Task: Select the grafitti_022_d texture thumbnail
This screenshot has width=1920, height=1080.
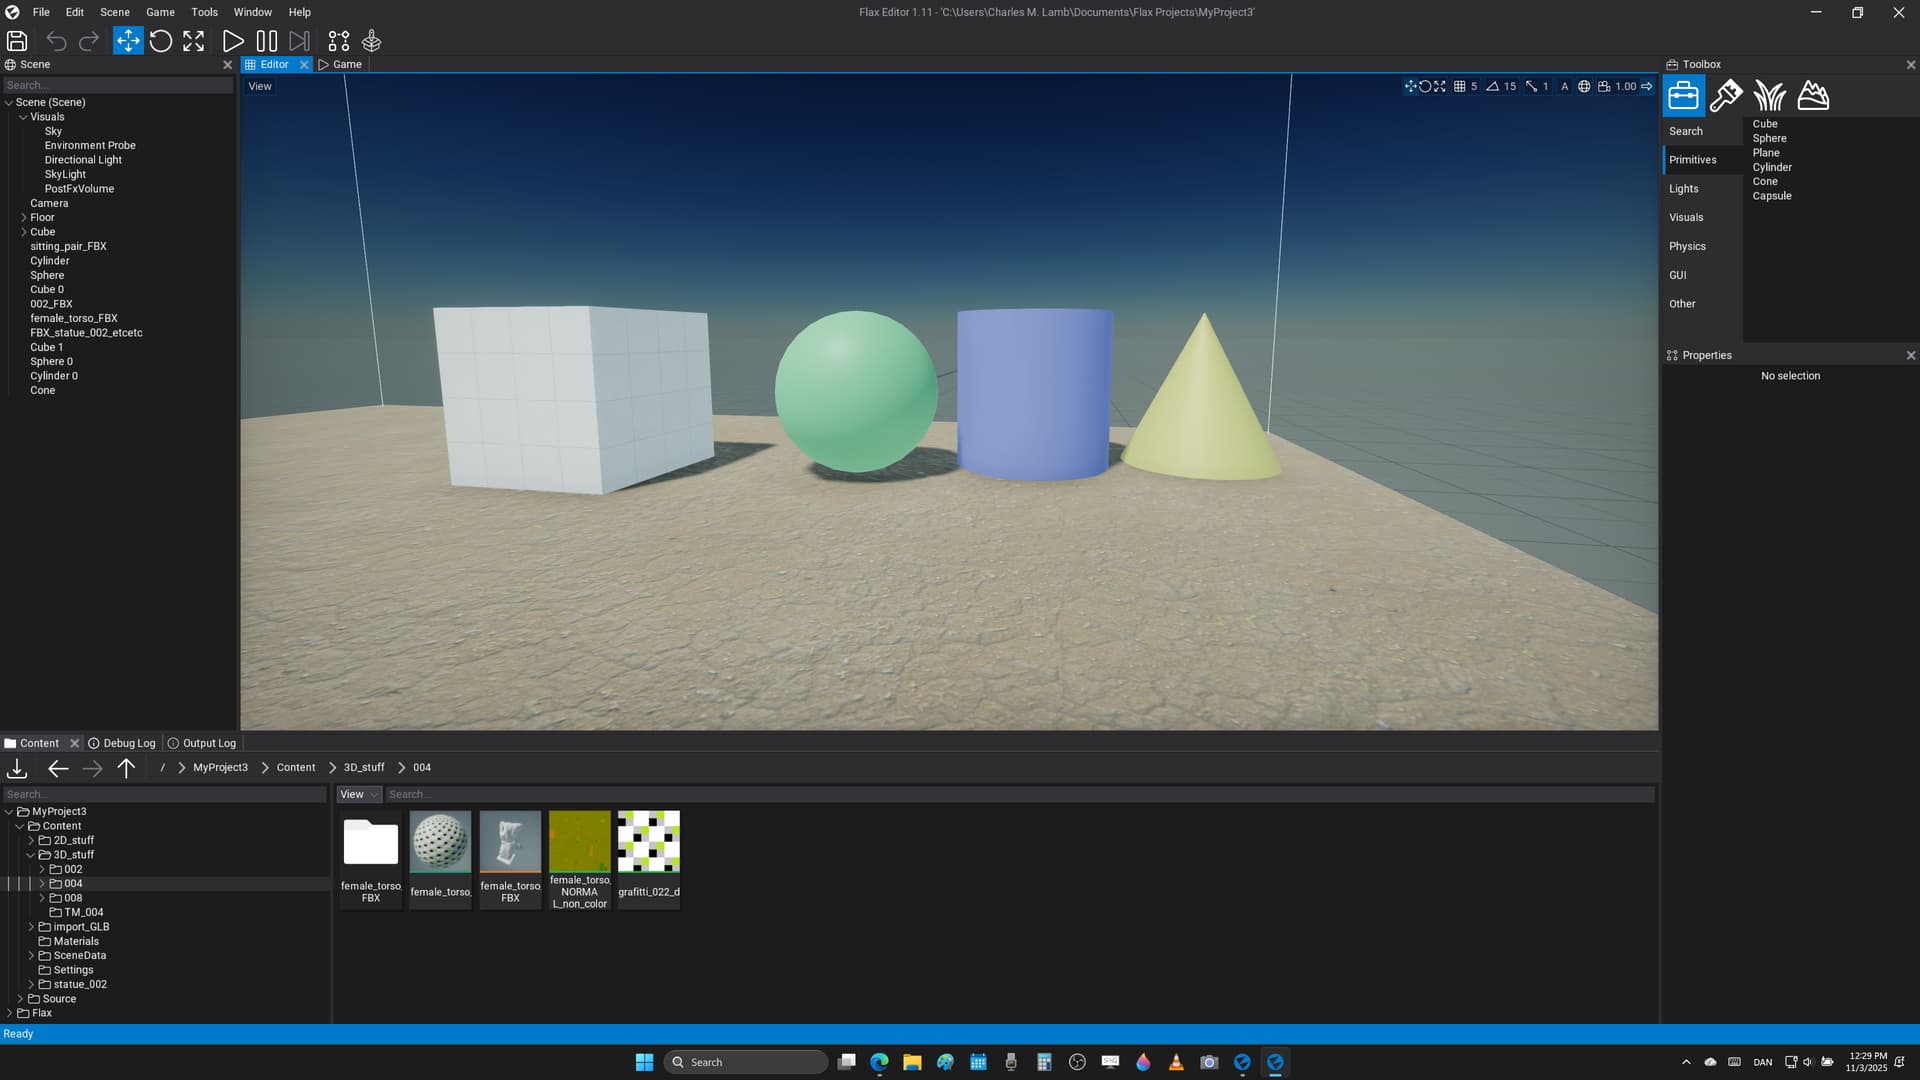Action: (649, 842)
